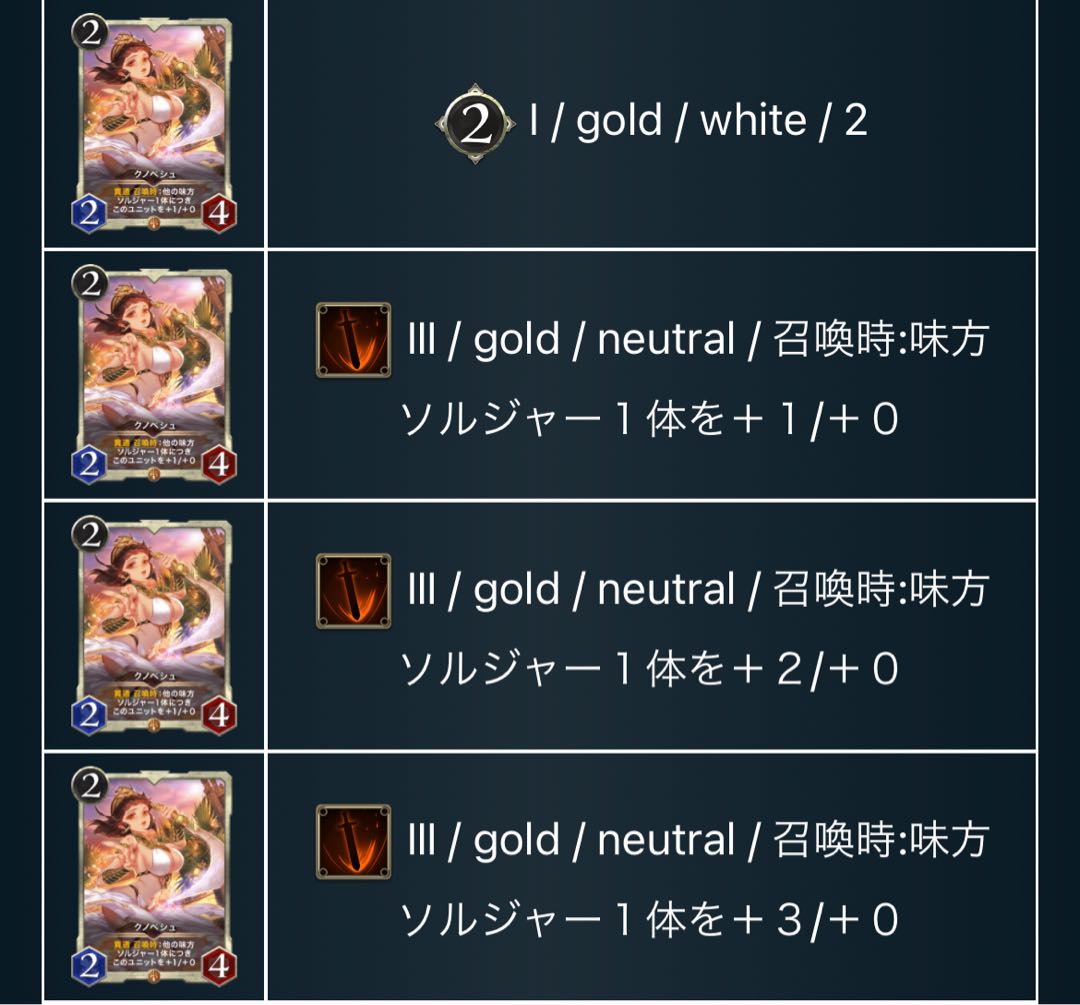Click the red health value on first card
The image size is (1080, 1005).
point(219,214)
